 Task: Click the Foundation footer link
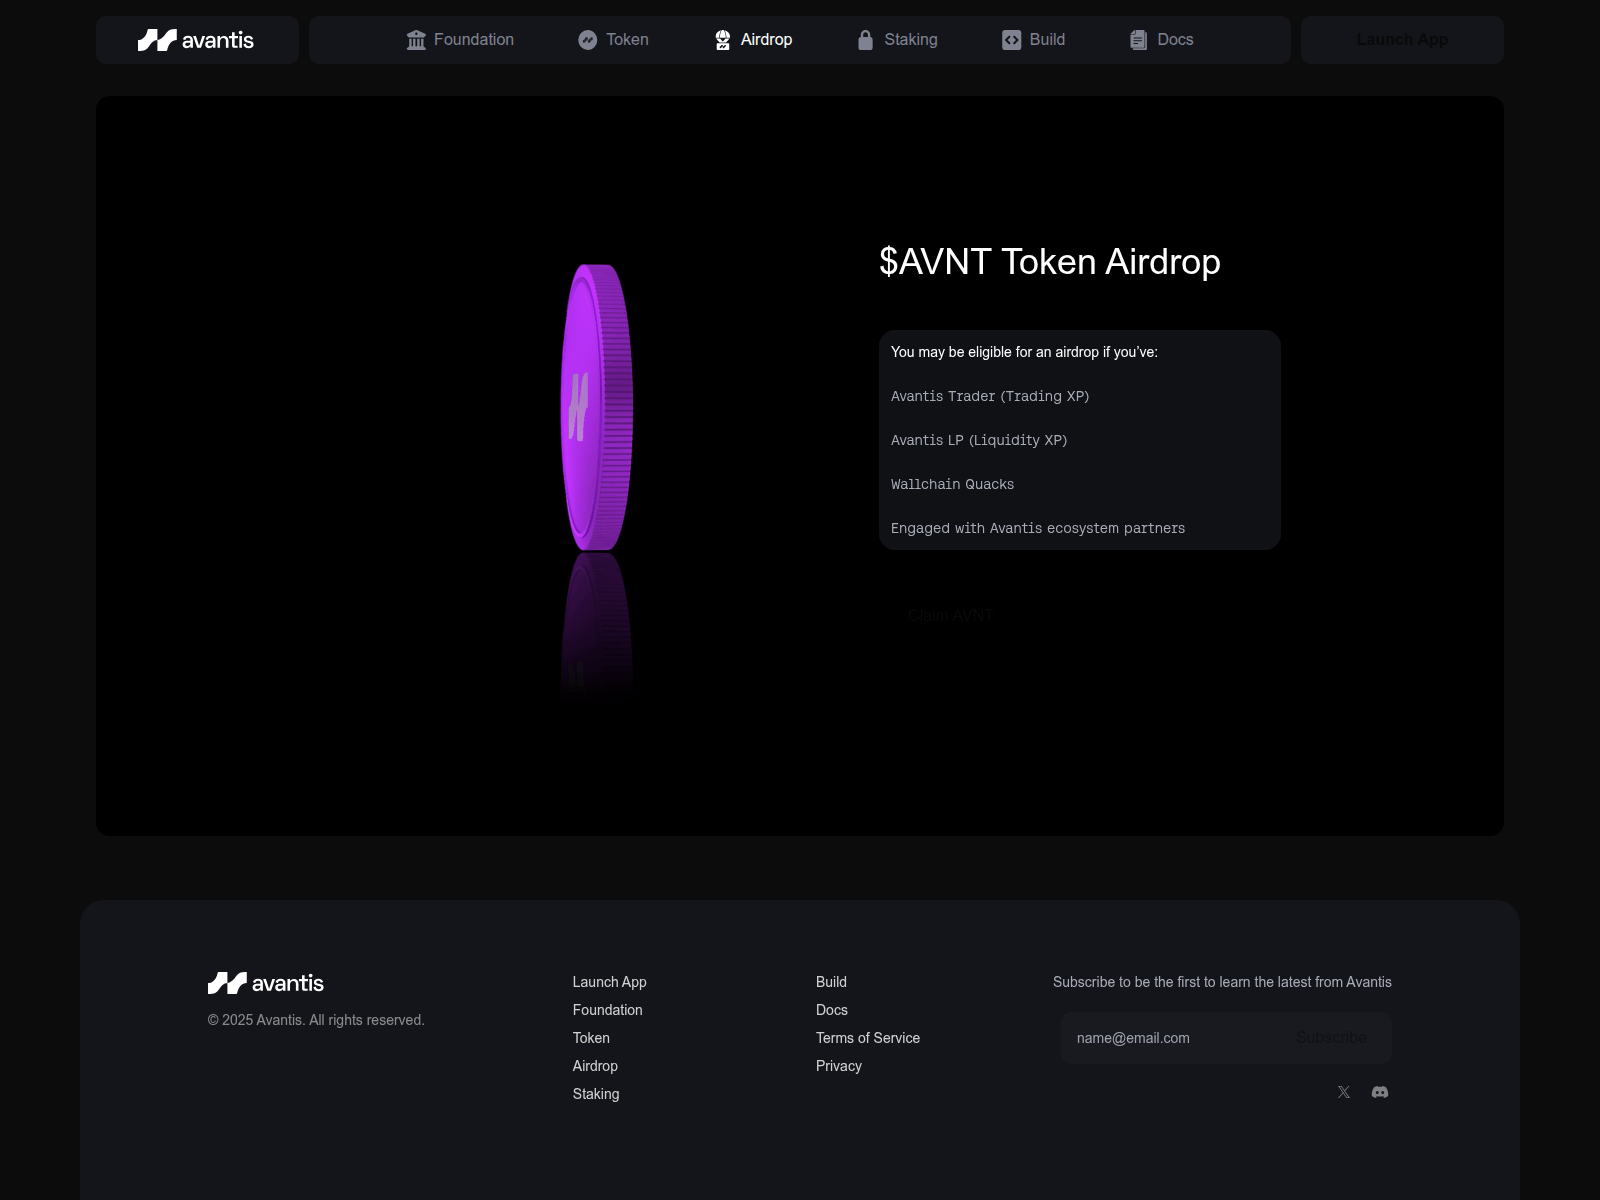point(607,1010)
